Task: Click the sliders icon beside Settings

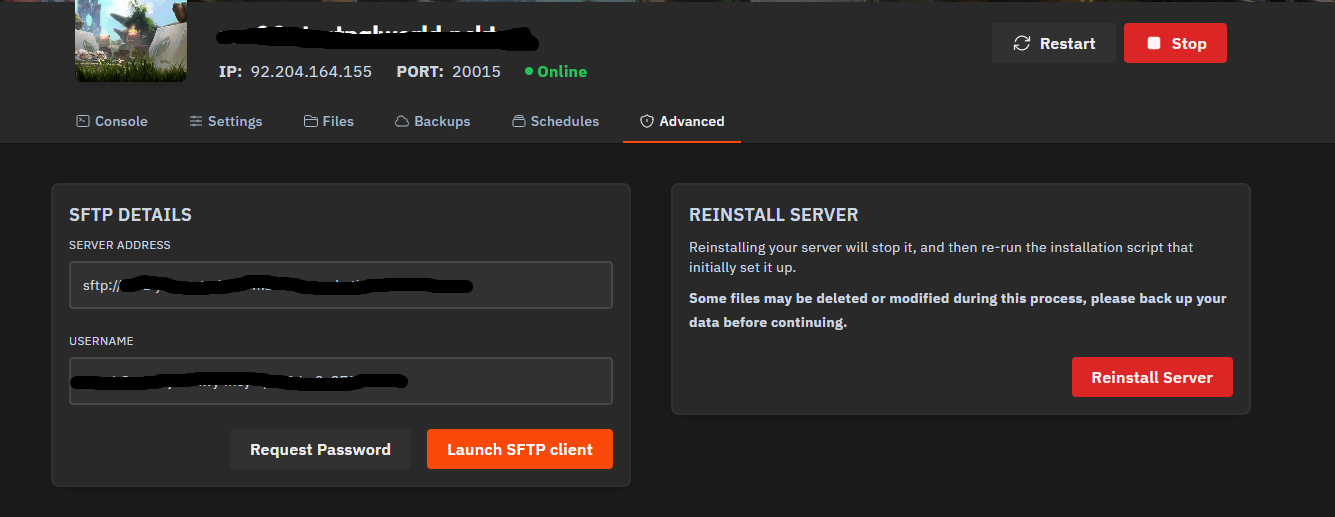Action: point(196,121)
